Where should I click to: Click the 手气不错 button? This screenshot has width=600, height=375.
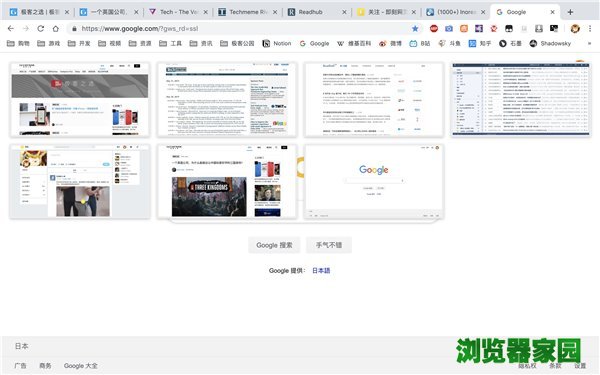(329, 245)
